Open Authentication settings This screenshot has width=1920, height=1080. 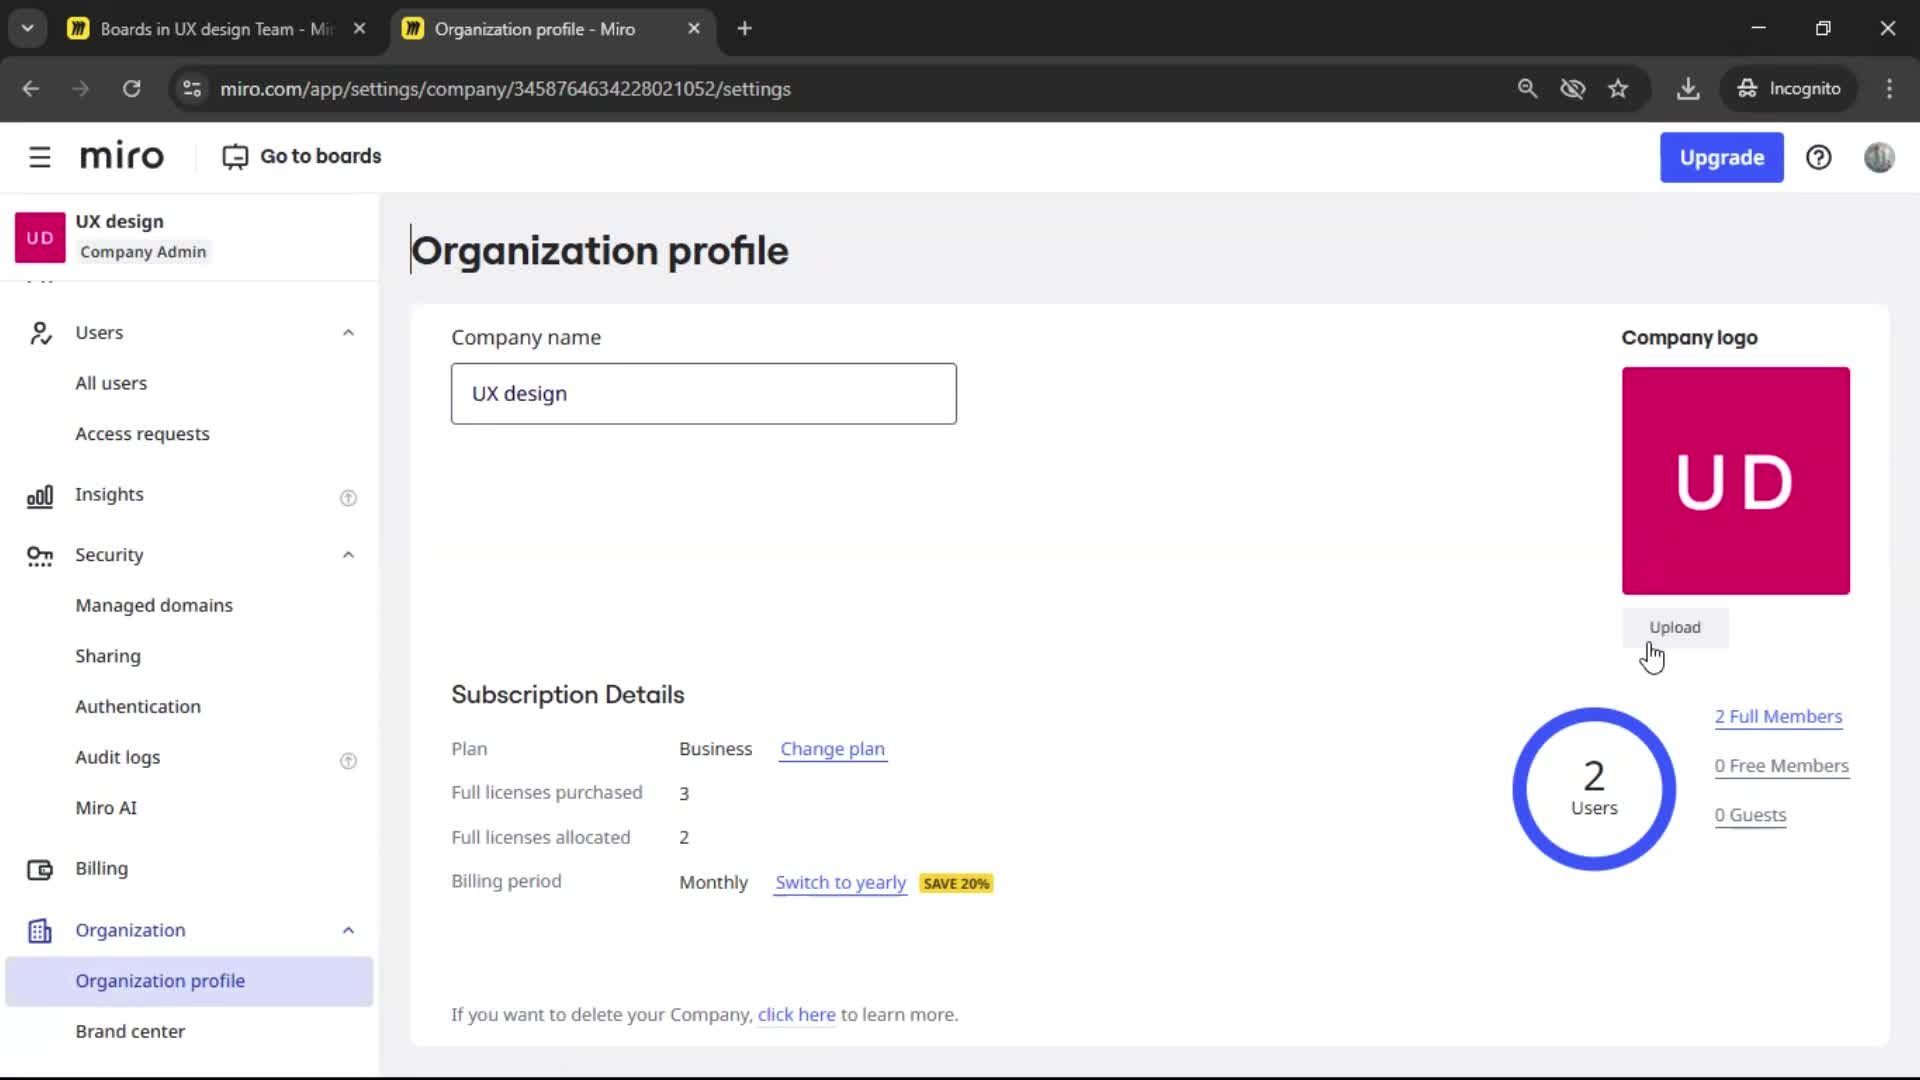(x=138, y=706)
